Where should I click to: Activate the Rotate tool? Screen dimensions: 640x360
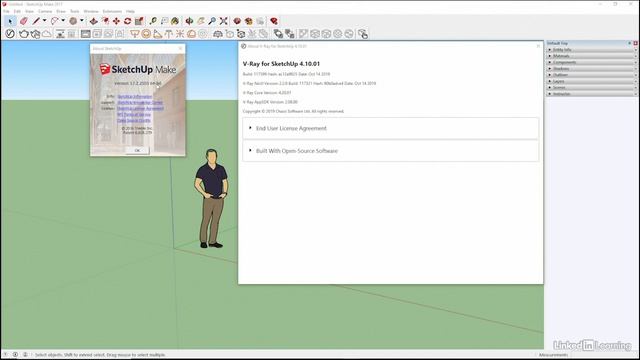pos(127,21)
